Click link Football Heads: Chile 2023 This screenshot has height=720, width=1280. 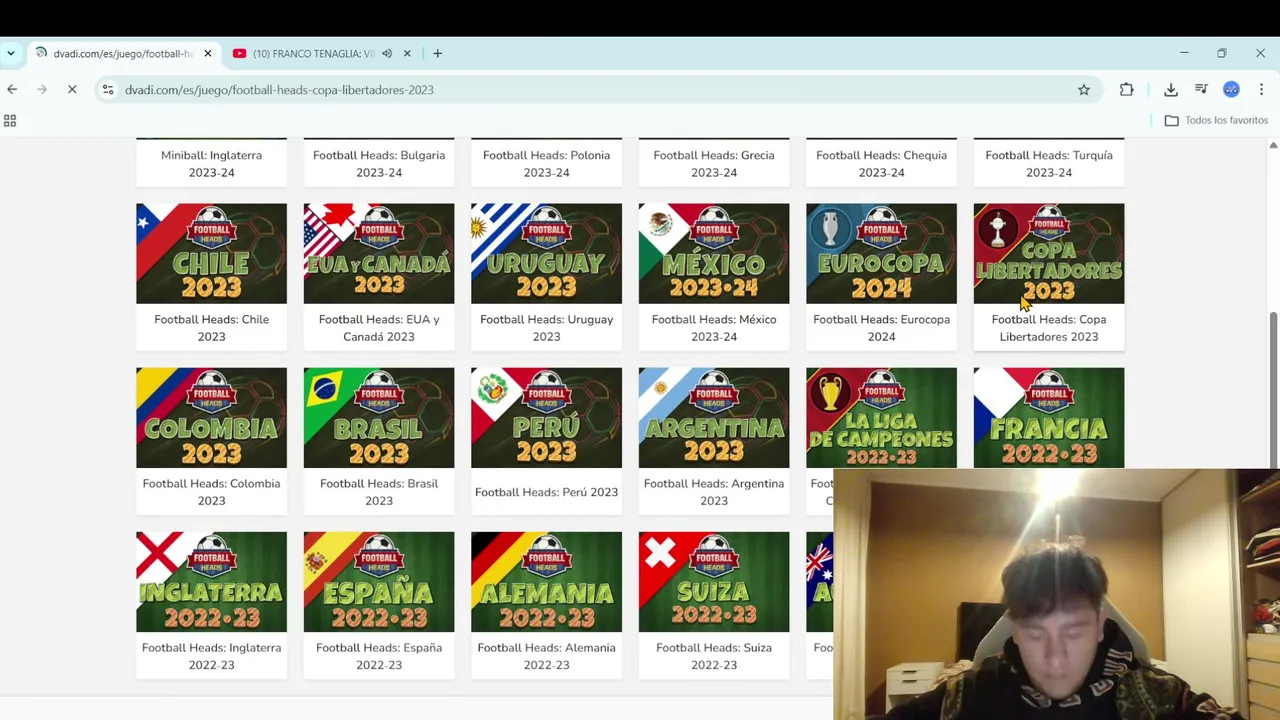coord(211,328)
